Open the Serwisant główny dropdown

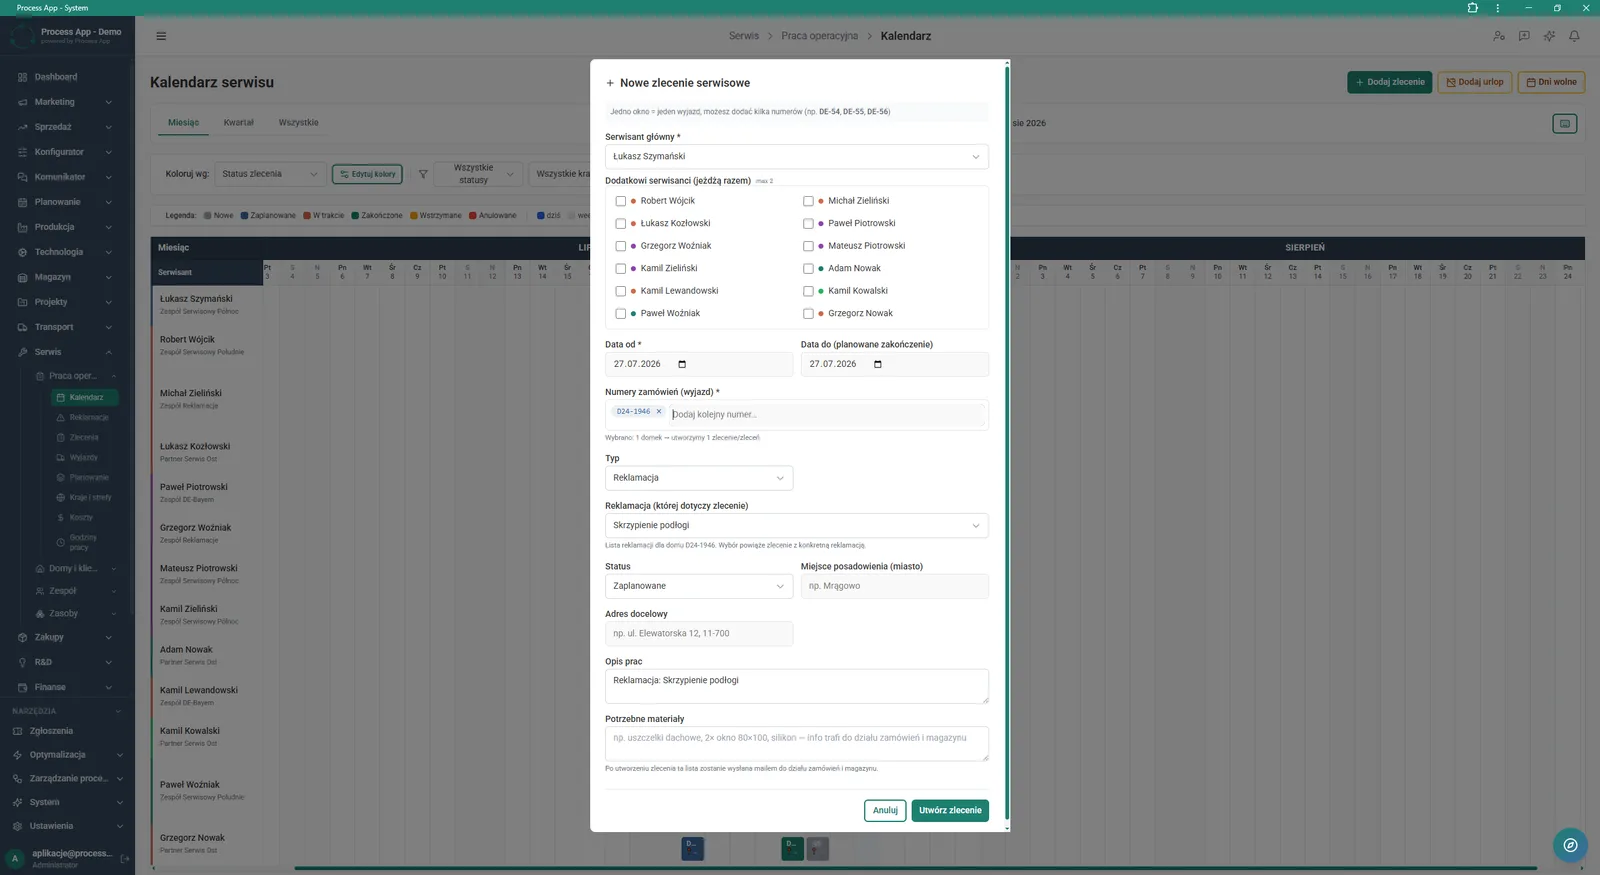point(796,156)
